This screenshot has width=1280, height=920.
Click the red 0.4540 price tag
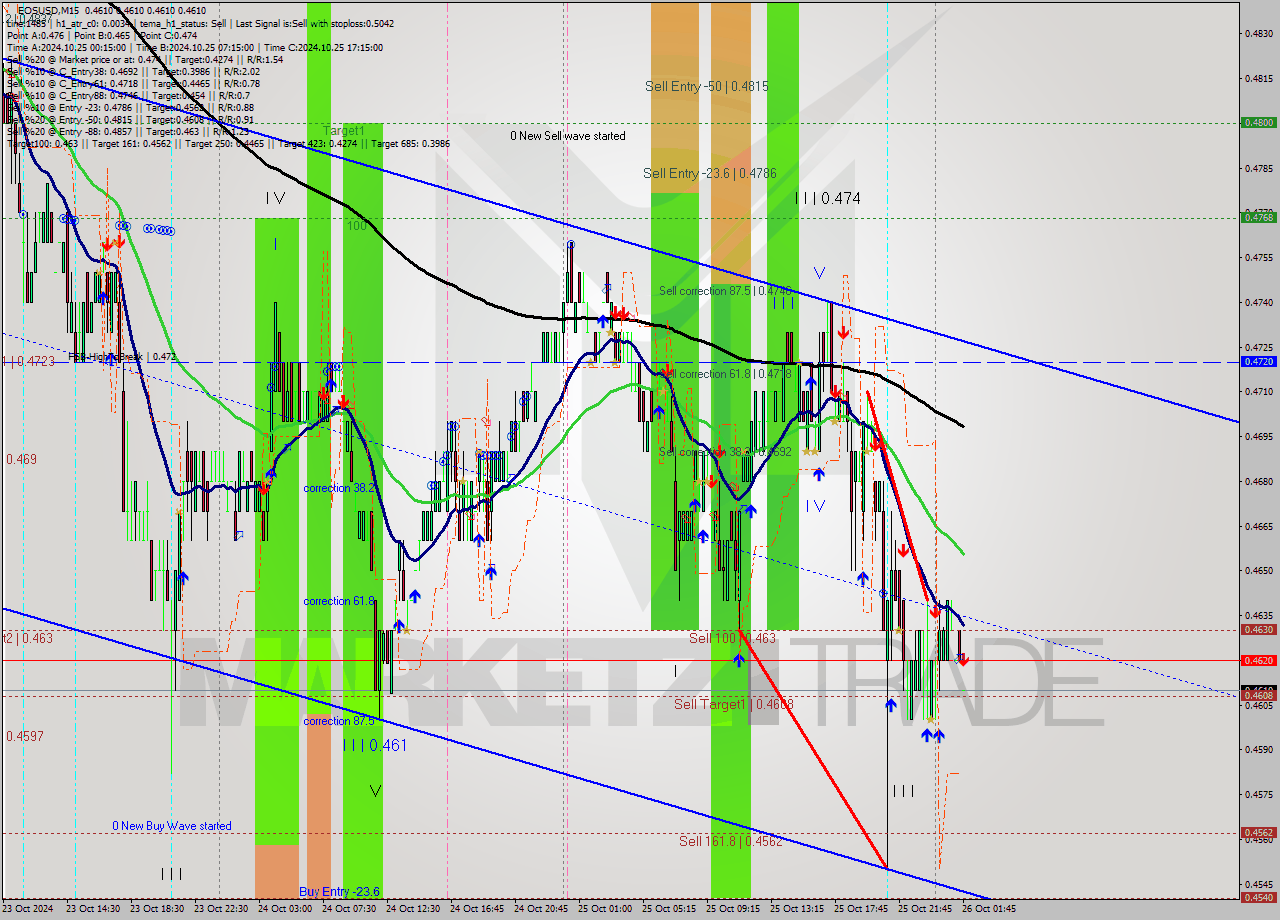click(1258, 897)
